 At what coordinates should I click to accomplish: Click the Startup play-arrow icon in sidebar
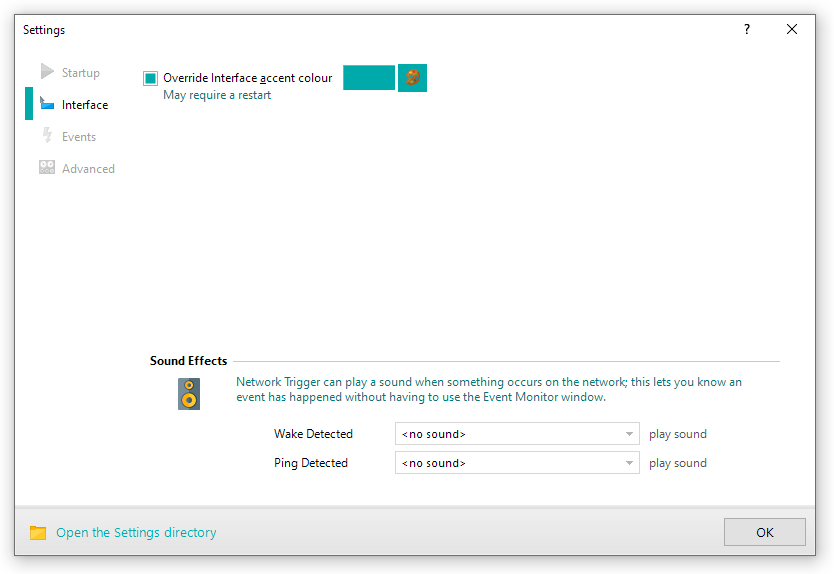[47, 72]
